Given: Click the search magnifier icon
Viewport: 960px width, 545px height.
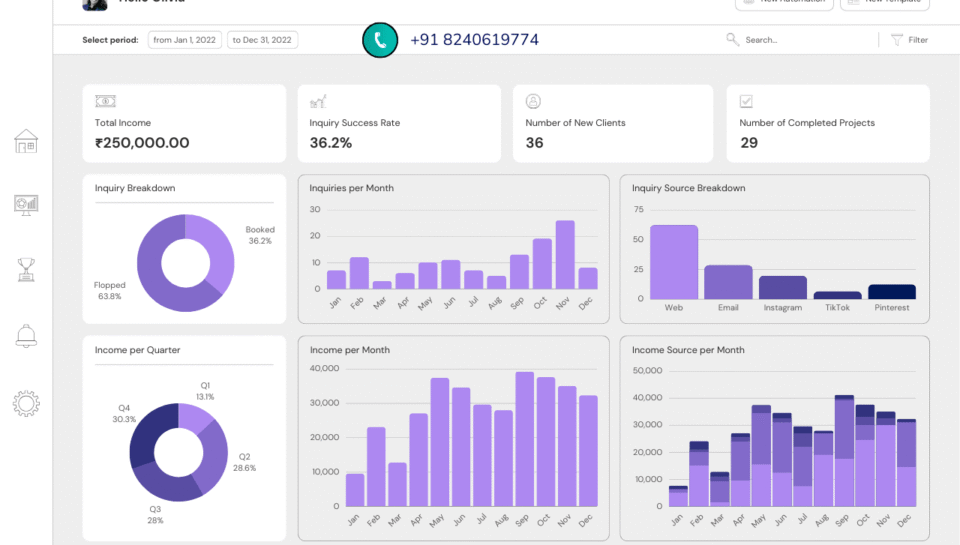Looking at the screenshot, I should pos(733,40).
